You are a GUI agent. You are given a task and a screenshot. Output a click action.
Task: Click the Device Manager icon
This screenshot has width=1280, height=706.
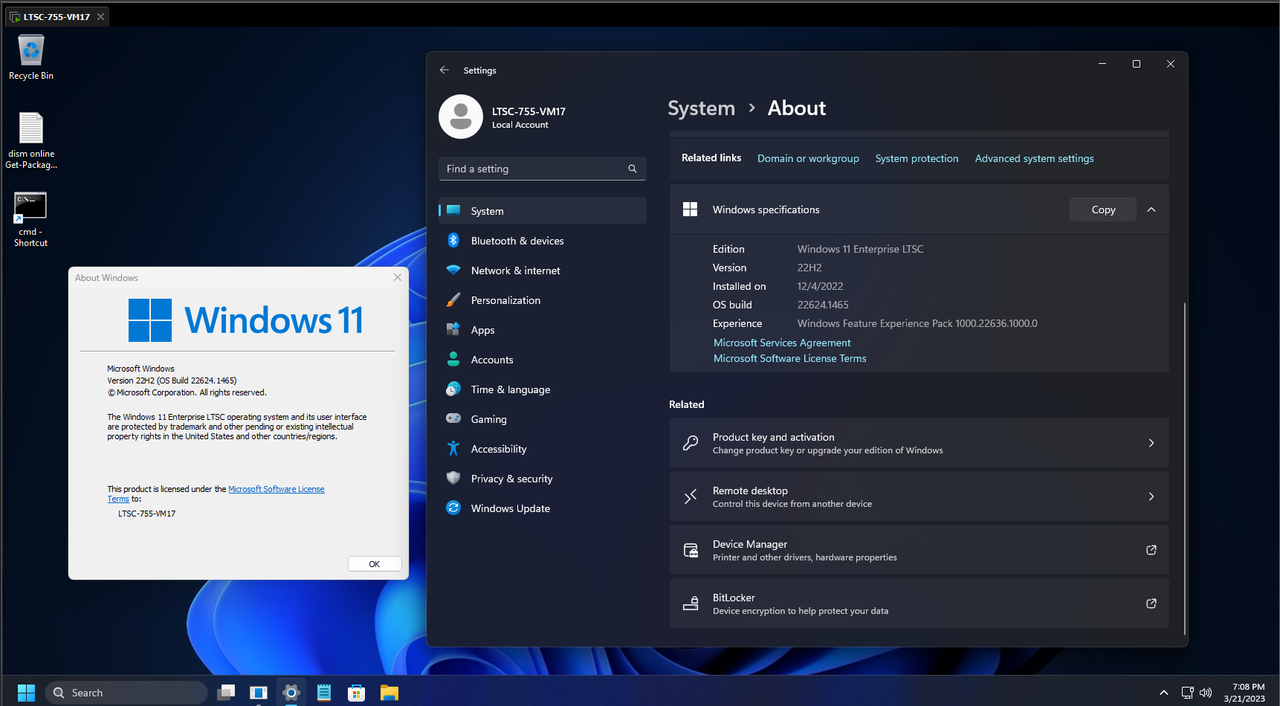(690, 550)
